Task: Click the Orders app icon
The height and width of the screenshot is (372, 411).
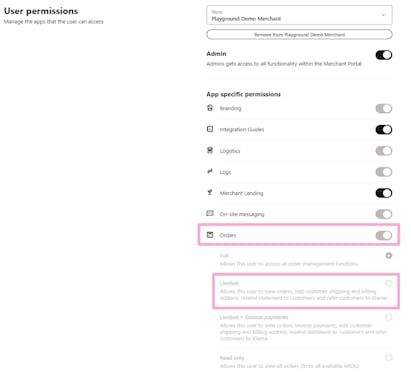Action: pos(210,235)
